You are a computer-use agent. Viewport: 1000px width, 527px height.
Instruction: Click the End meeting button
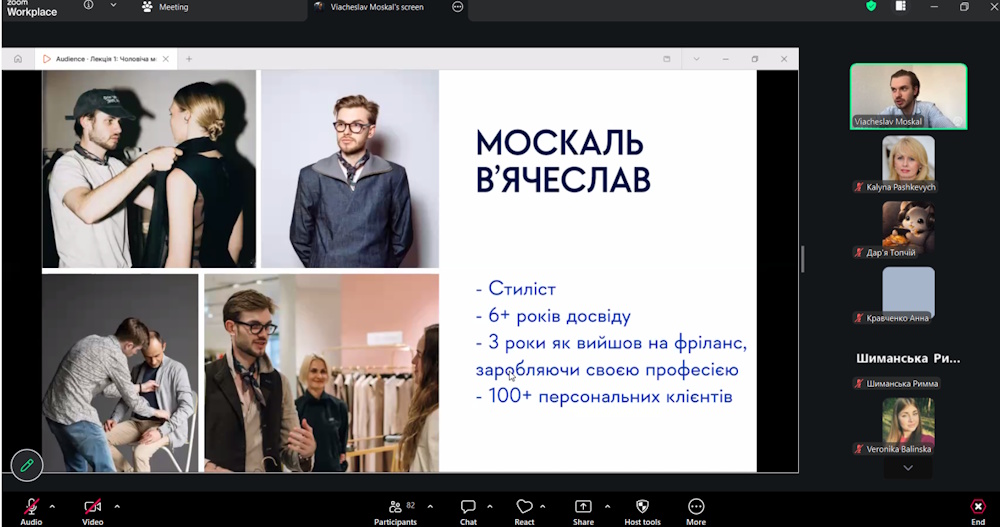[x=978, y=507]
